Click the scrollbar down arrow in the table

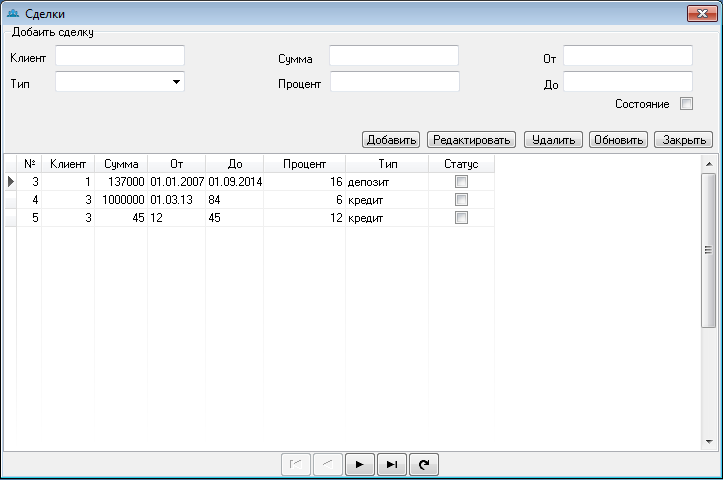(709, 442)
